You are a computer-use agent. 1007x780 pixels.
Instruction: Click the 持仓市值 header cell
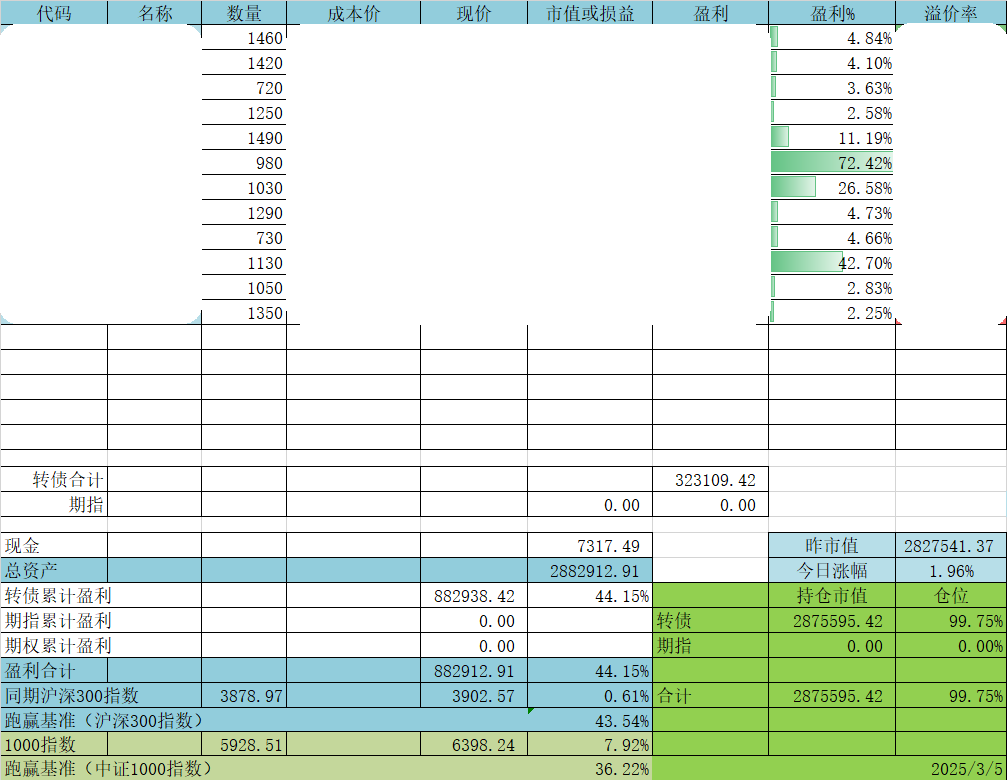tap(832, 595)
